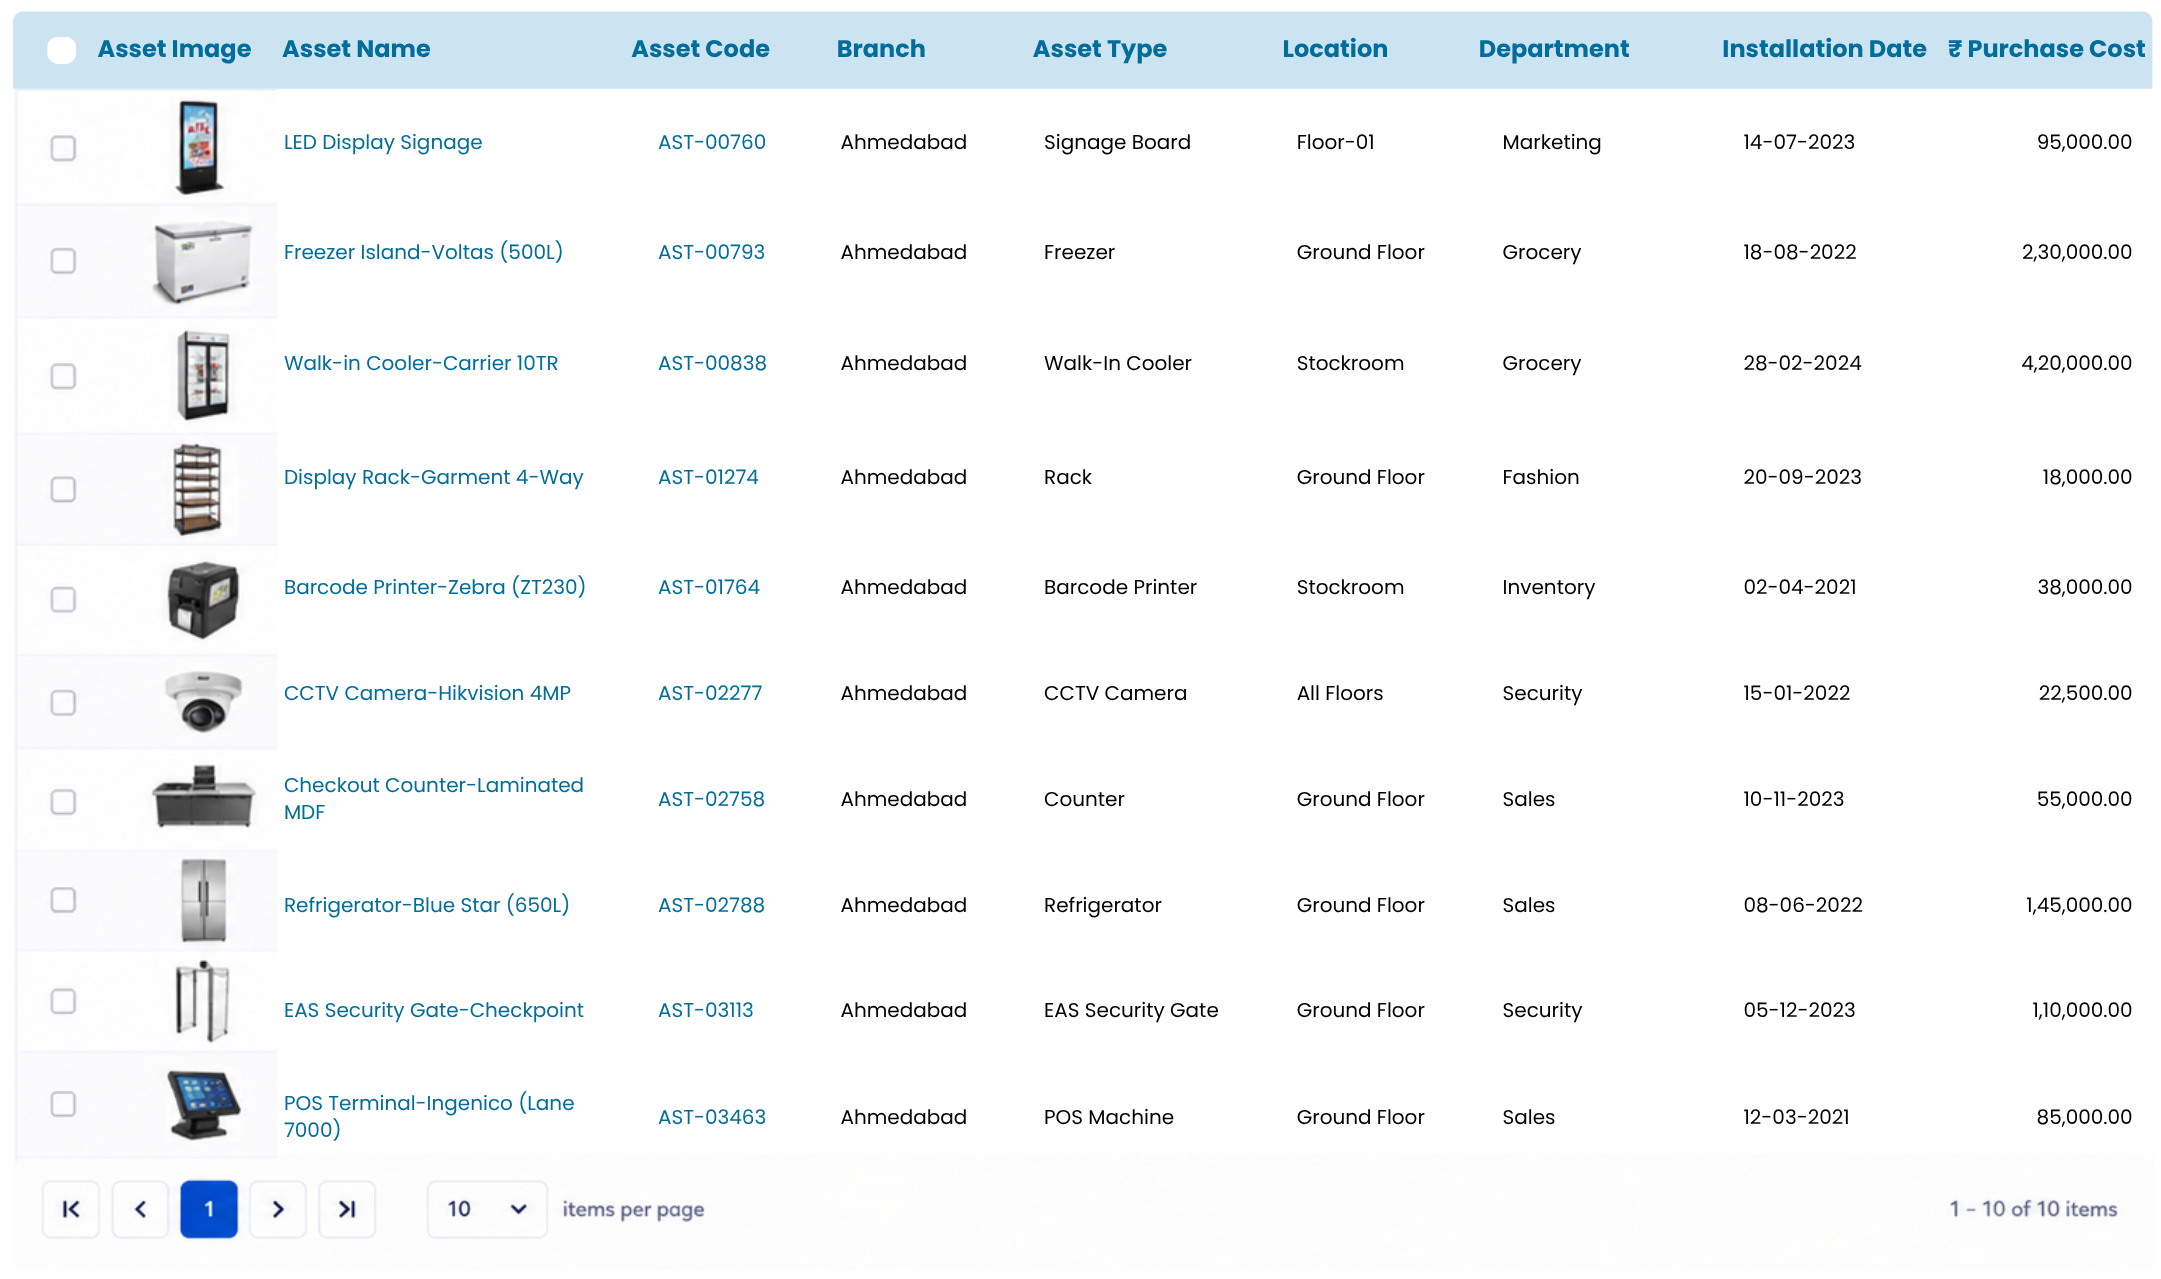
Task: View the CCTV Camera thumbnail
Action: 203,701
